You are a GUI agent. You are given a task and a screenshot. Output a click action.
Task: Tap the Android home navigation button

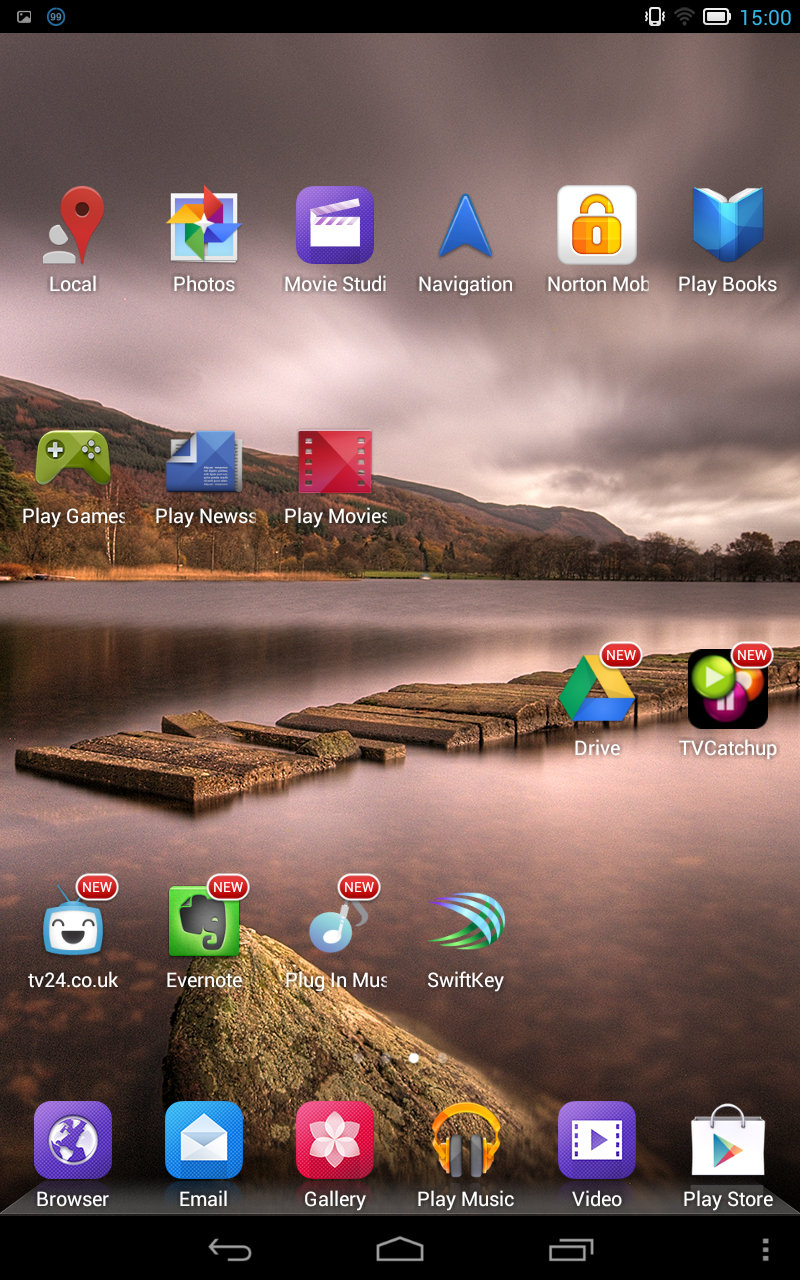[400, 1249]
